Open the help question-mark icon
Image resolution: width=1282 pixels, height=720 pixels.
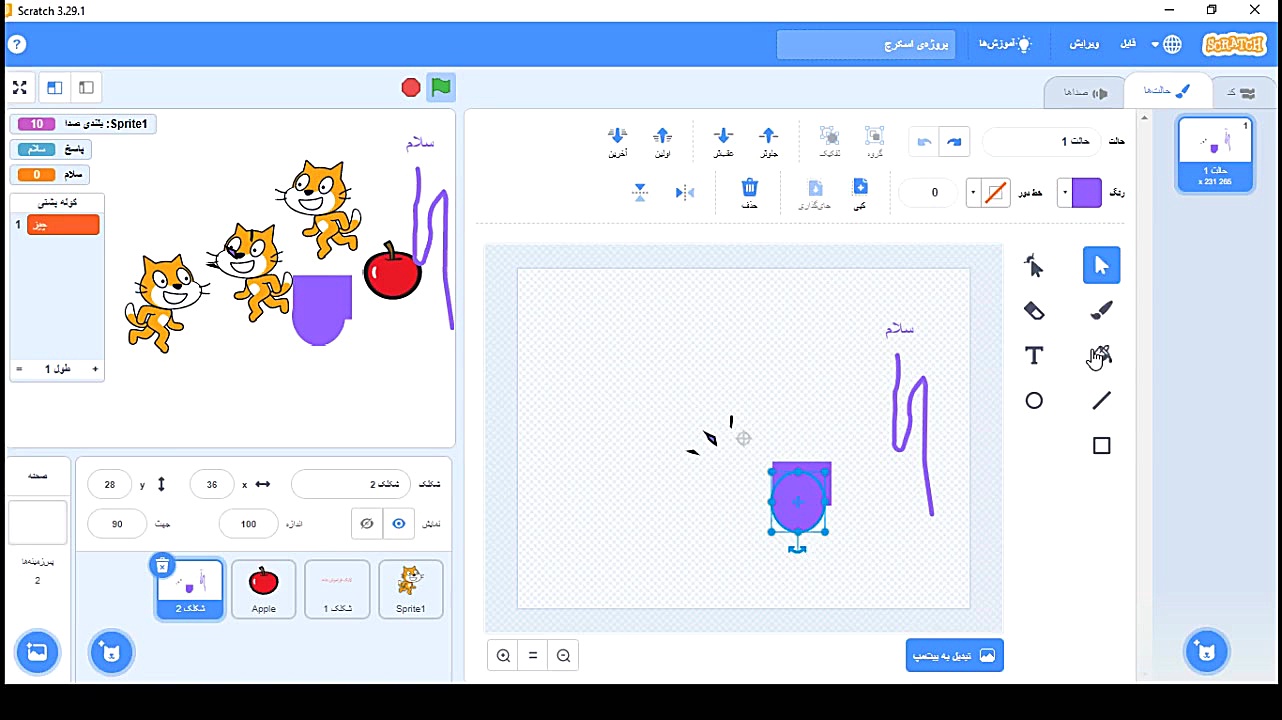17,44
